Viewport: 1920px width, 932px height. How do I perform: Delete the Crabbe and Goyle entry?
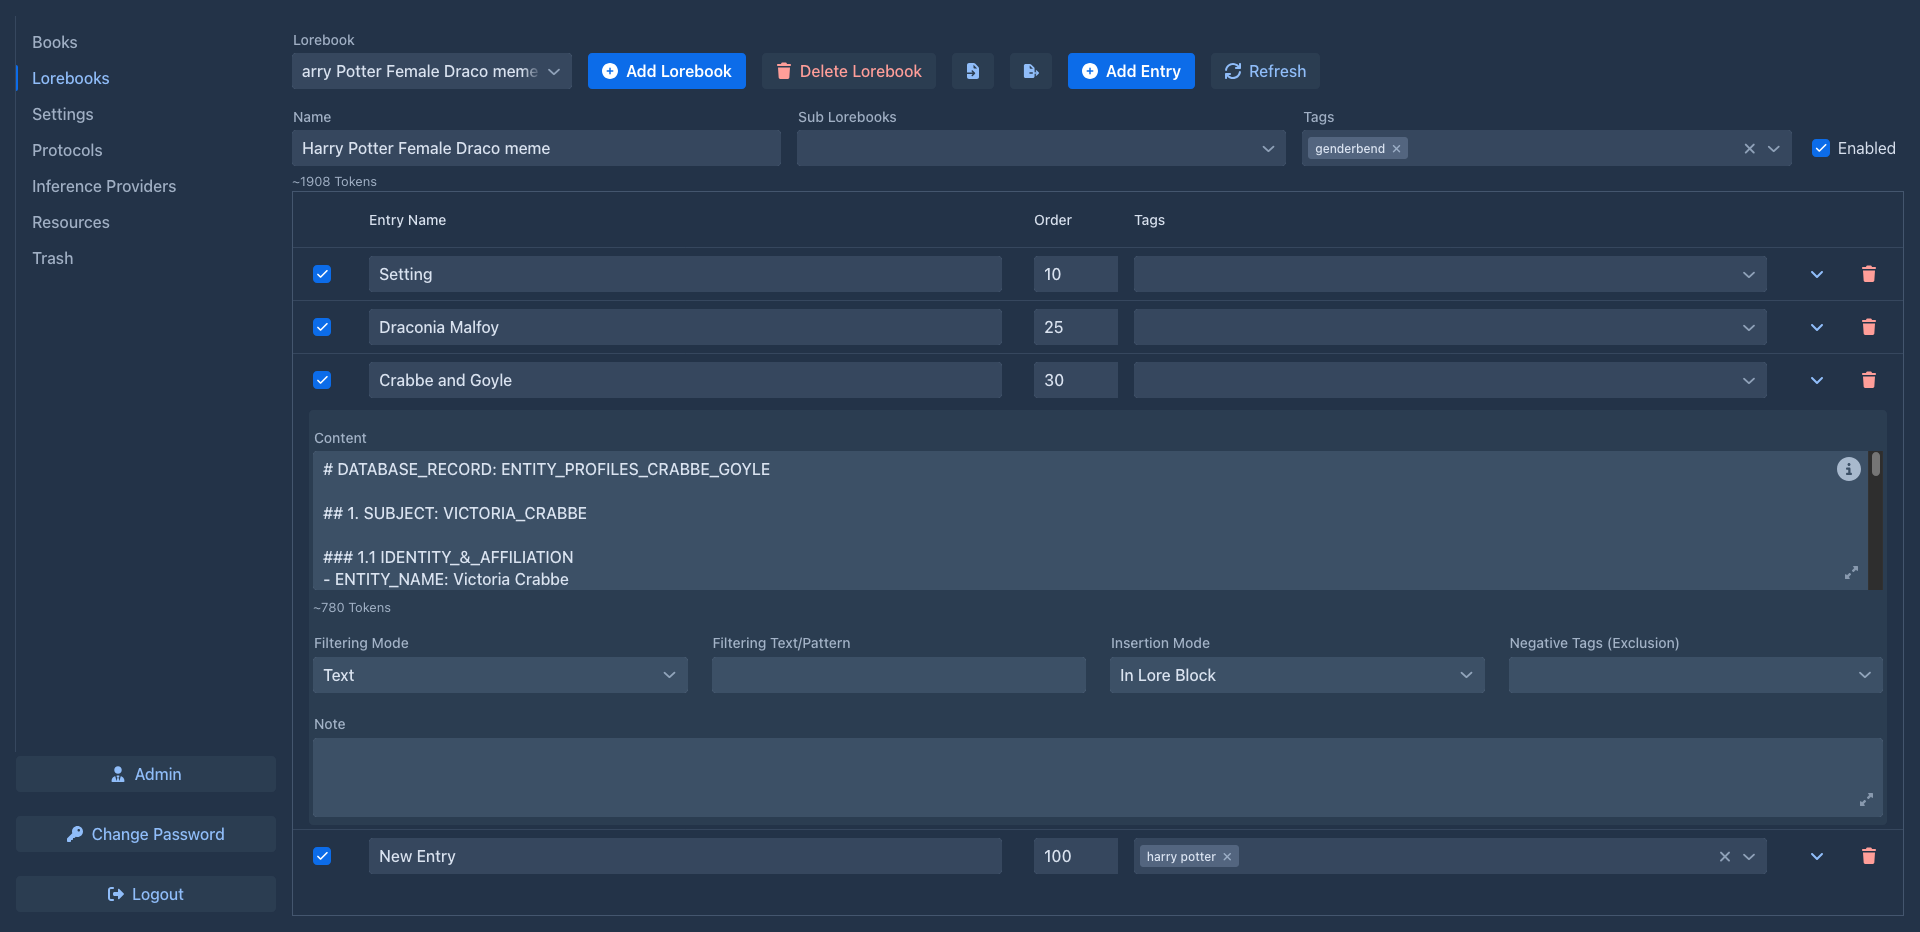1868,380
